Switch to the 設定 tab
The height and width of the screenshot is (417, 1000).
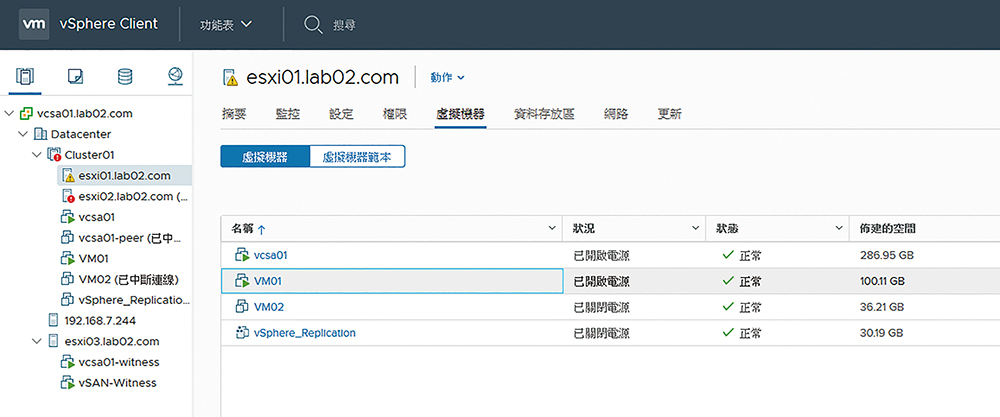341,114
